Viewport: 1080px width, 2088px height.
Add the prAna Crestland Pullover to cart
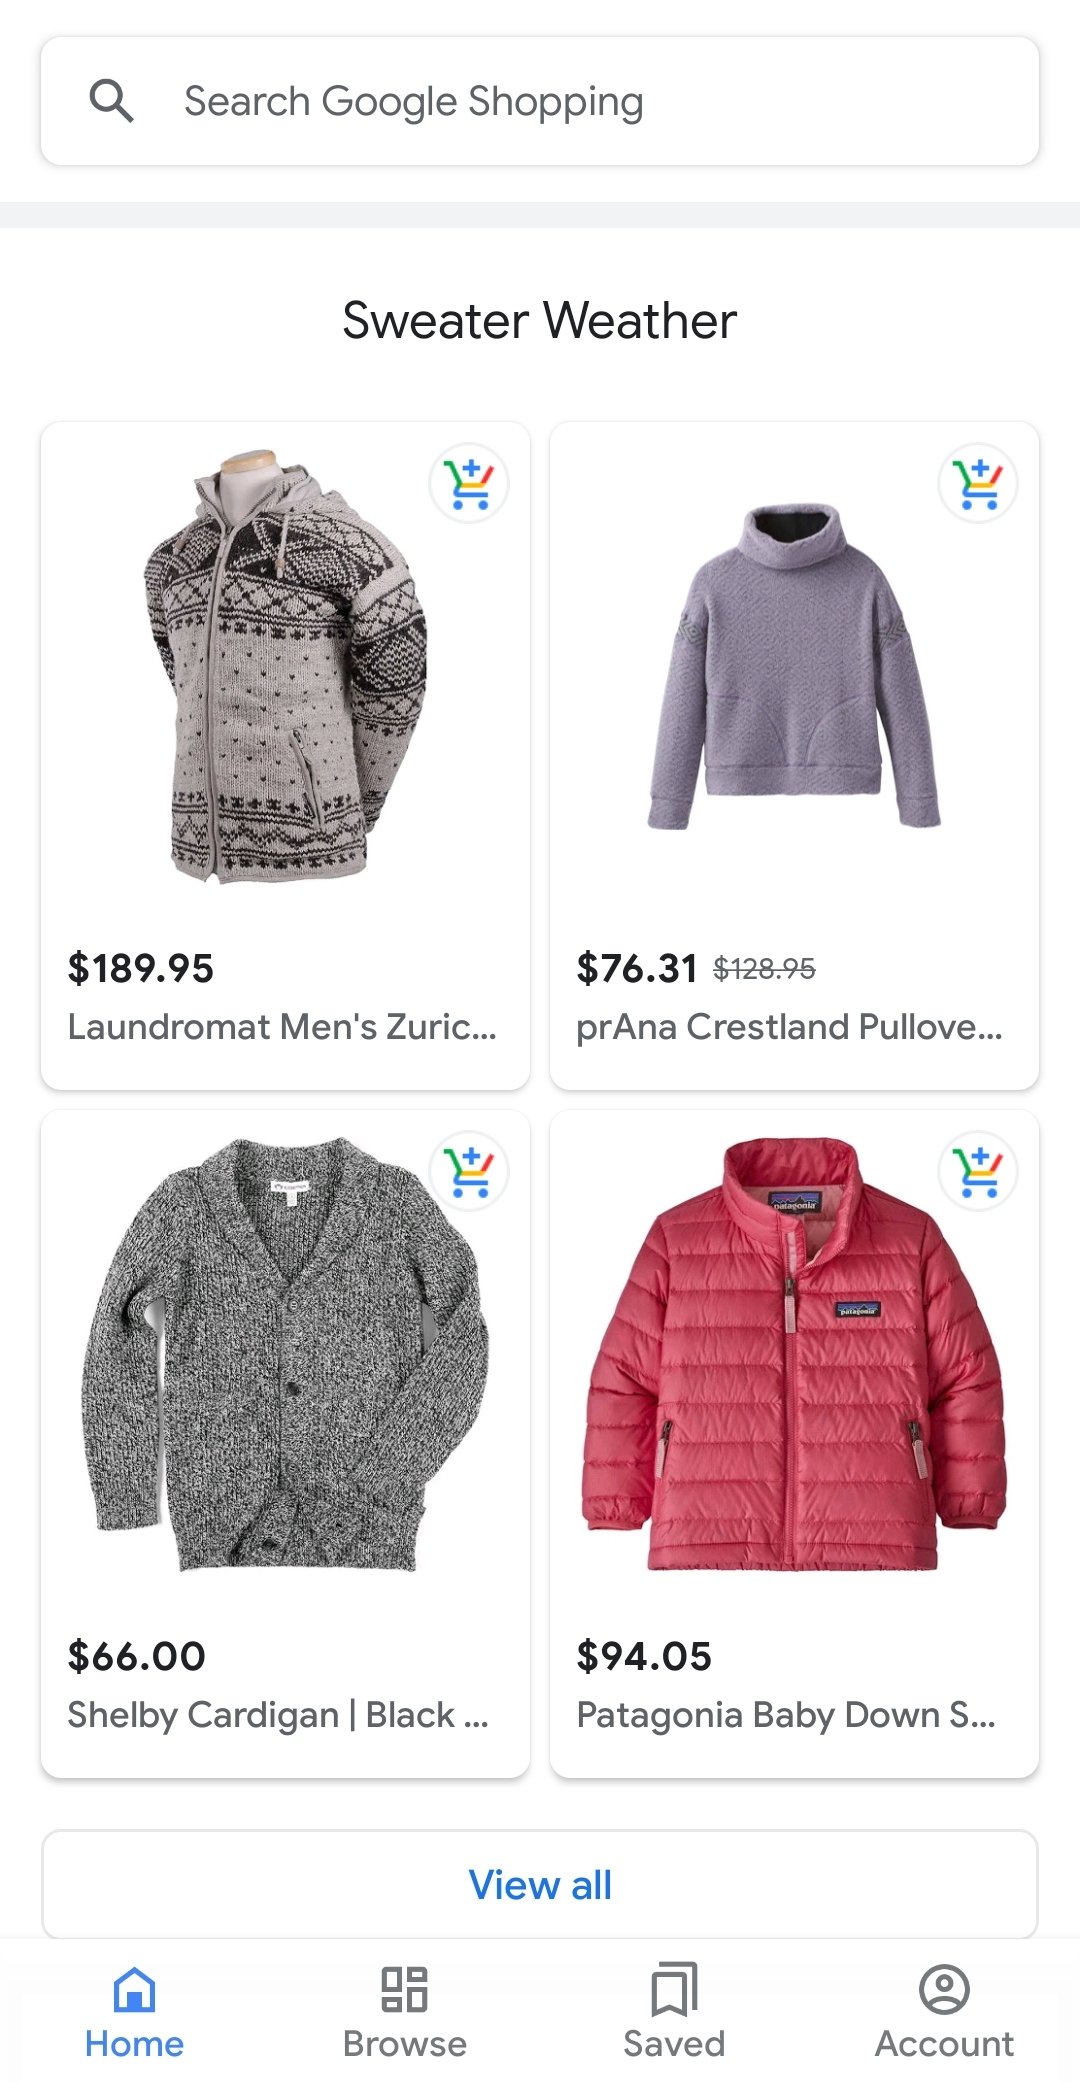[x=978, y=483]
